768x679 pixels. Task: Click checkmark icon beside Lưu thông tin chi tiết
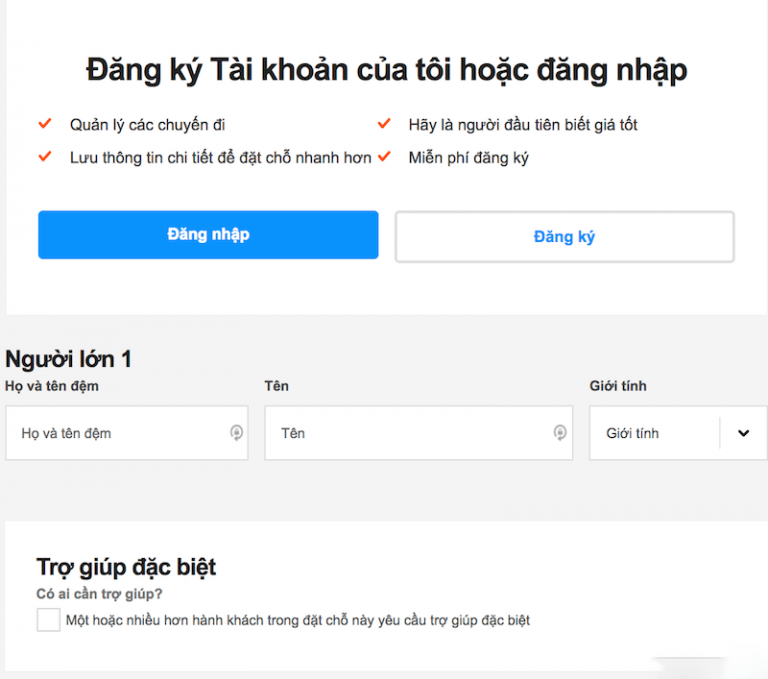(44, 157)
